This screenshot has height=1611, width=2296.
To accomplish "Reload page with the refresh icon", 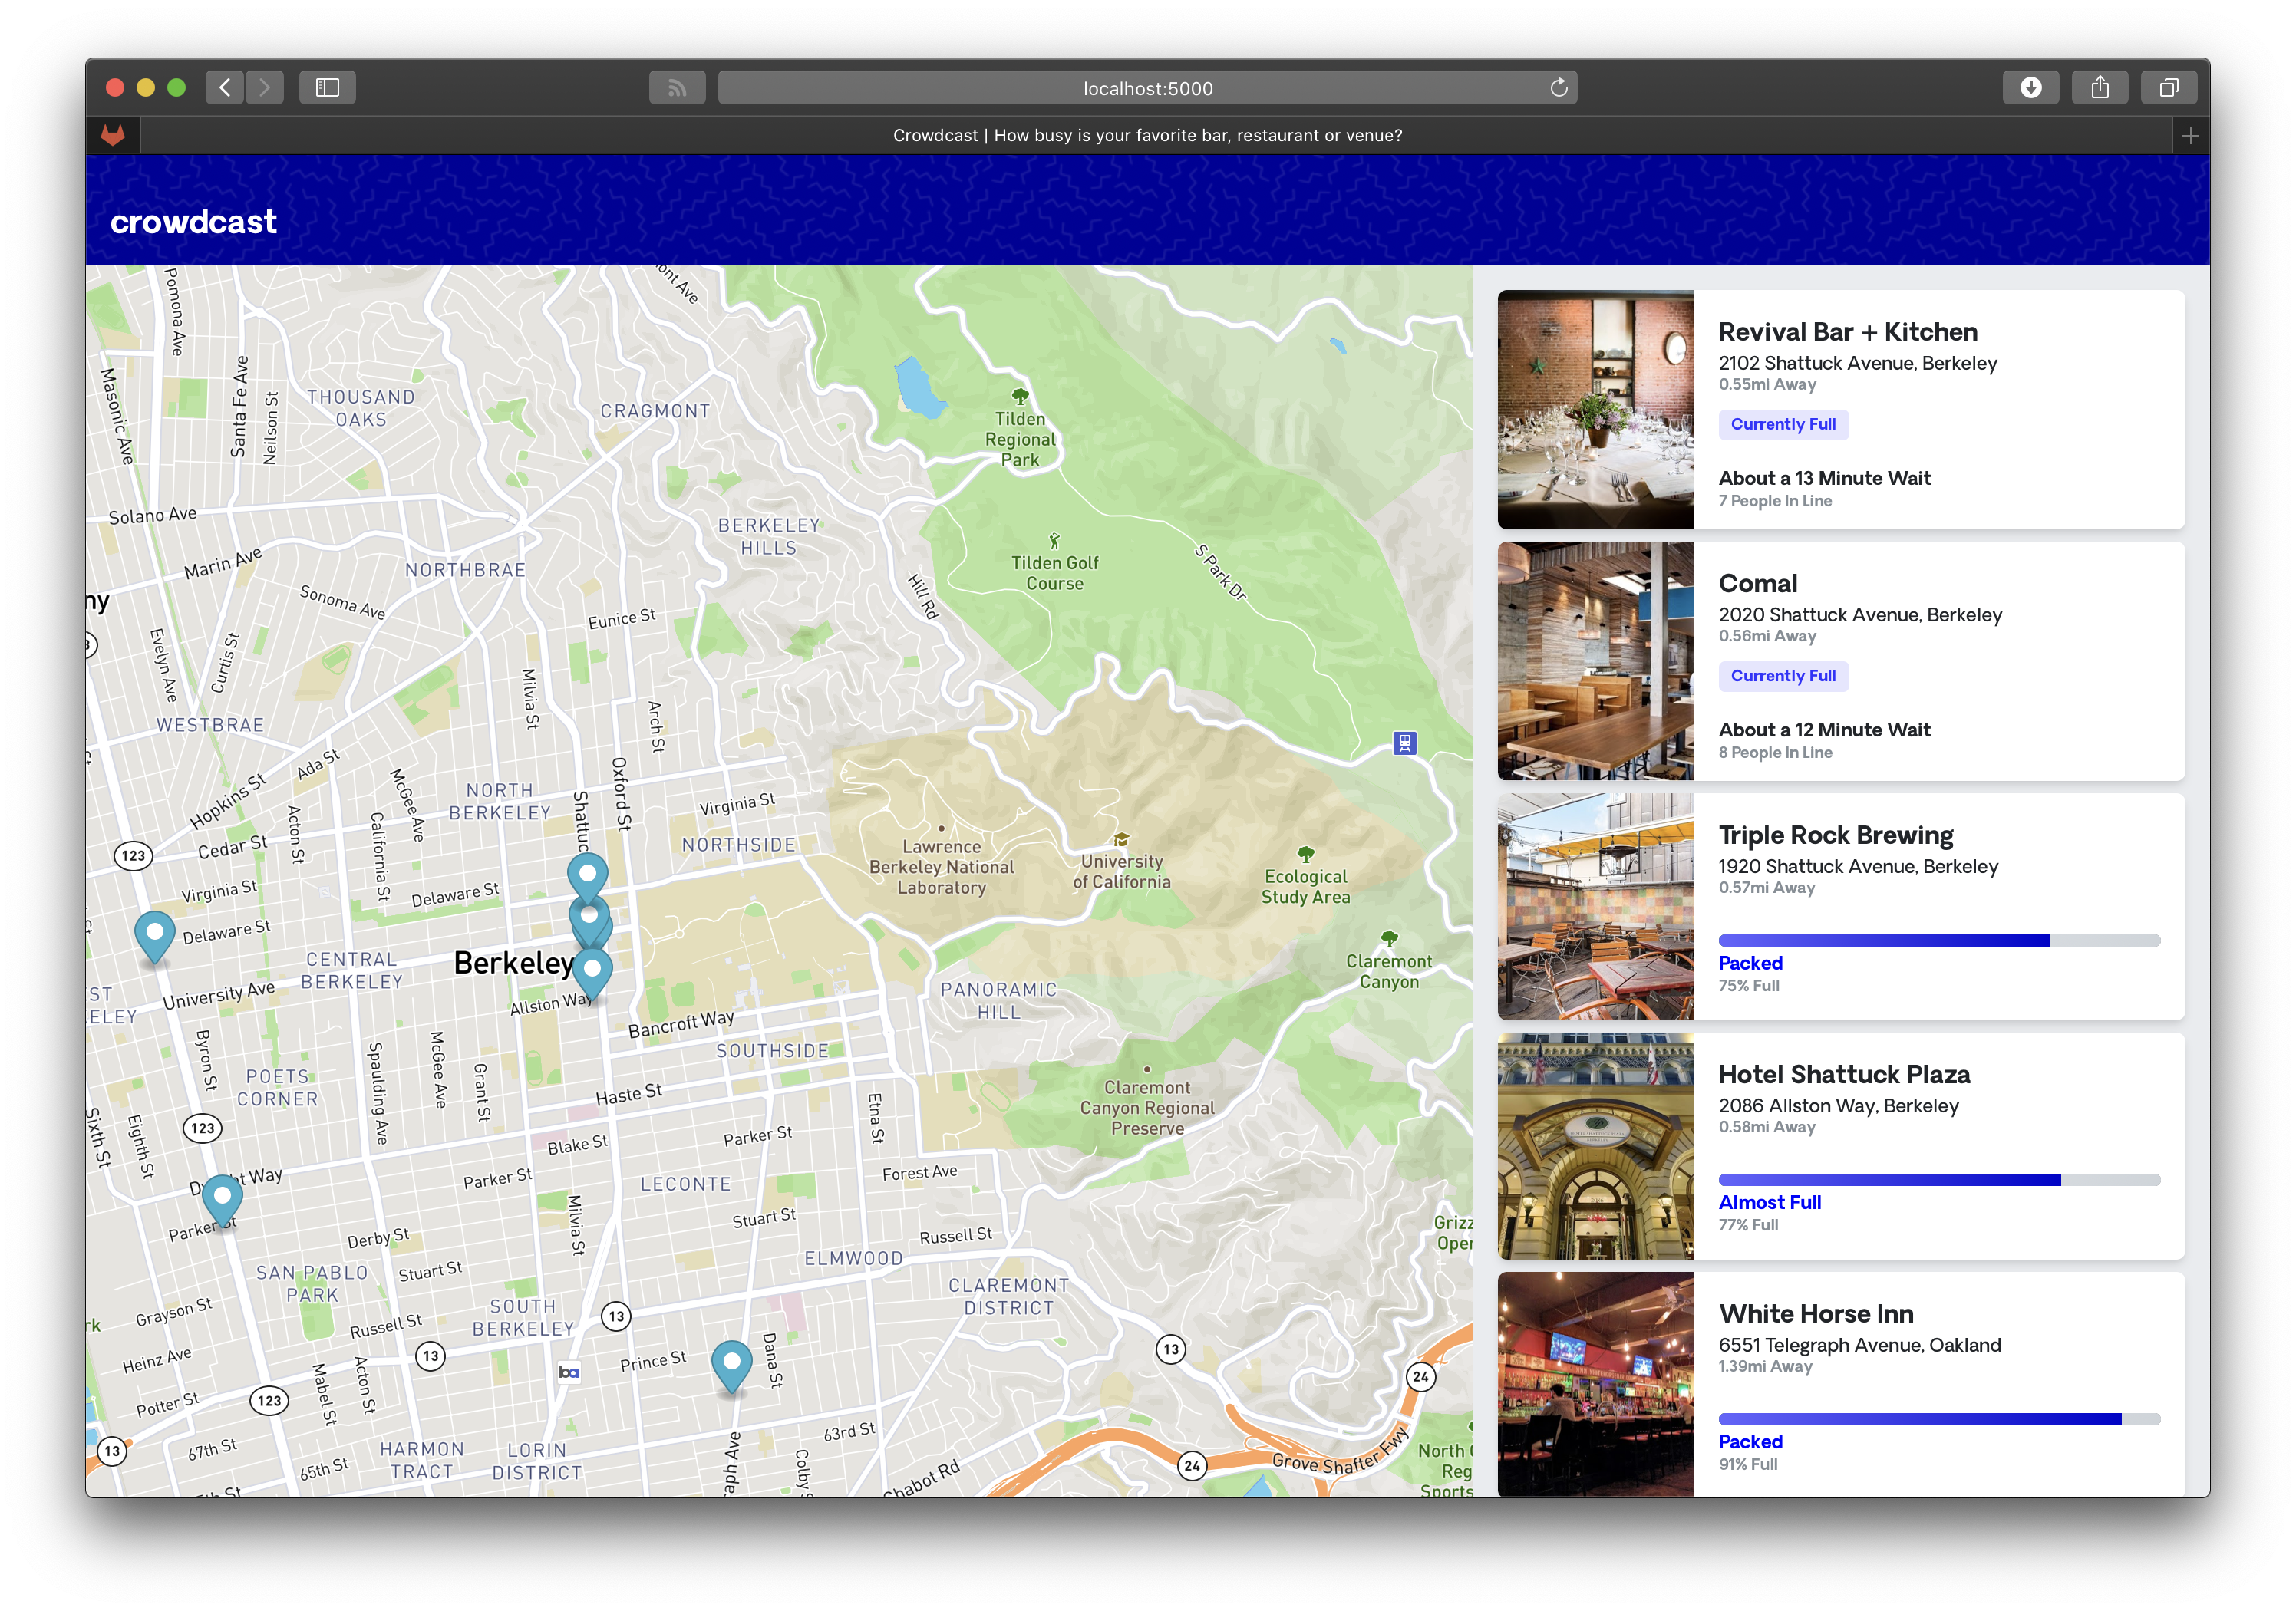I will click(1558, 88).
